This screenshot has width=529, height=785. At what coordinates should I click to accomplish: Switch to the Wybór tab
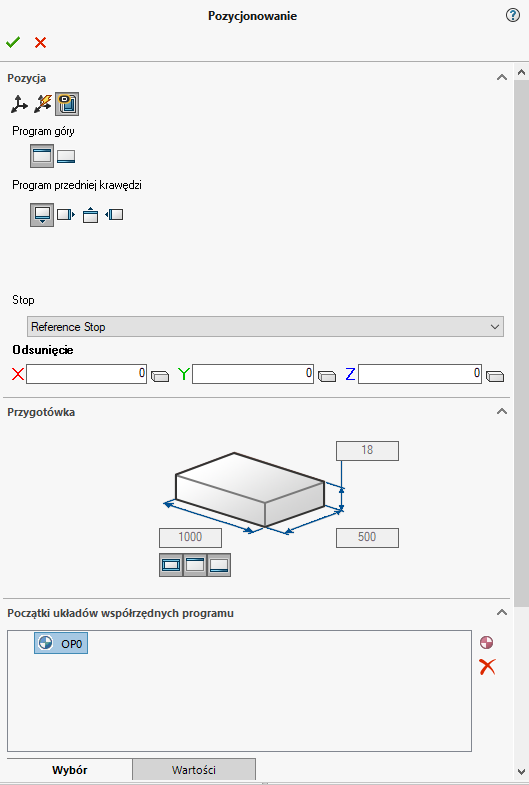pos(70,770)
